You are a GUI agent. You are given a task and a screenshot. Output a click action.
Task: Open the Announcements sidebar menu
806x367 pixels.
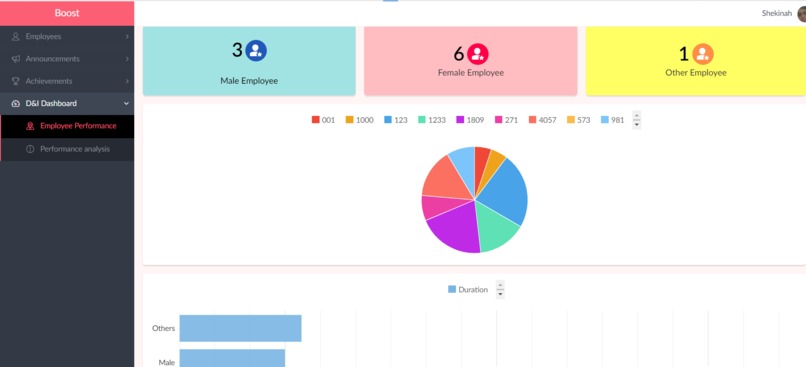point(67,59)
